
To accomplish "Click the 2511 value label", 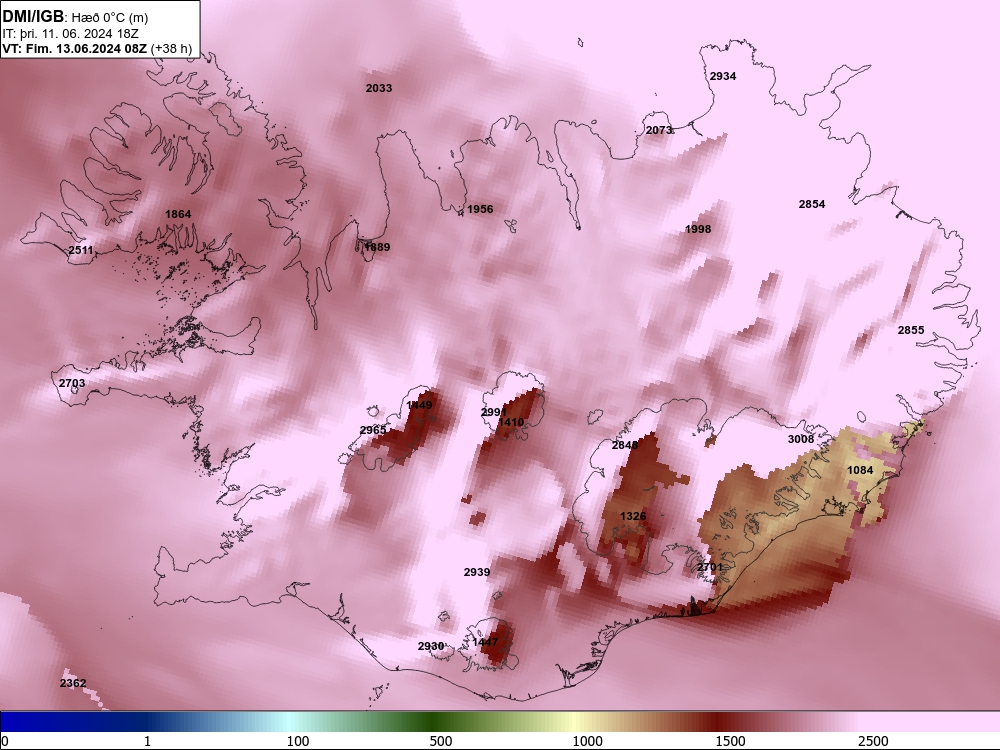I will click(81, 250).
